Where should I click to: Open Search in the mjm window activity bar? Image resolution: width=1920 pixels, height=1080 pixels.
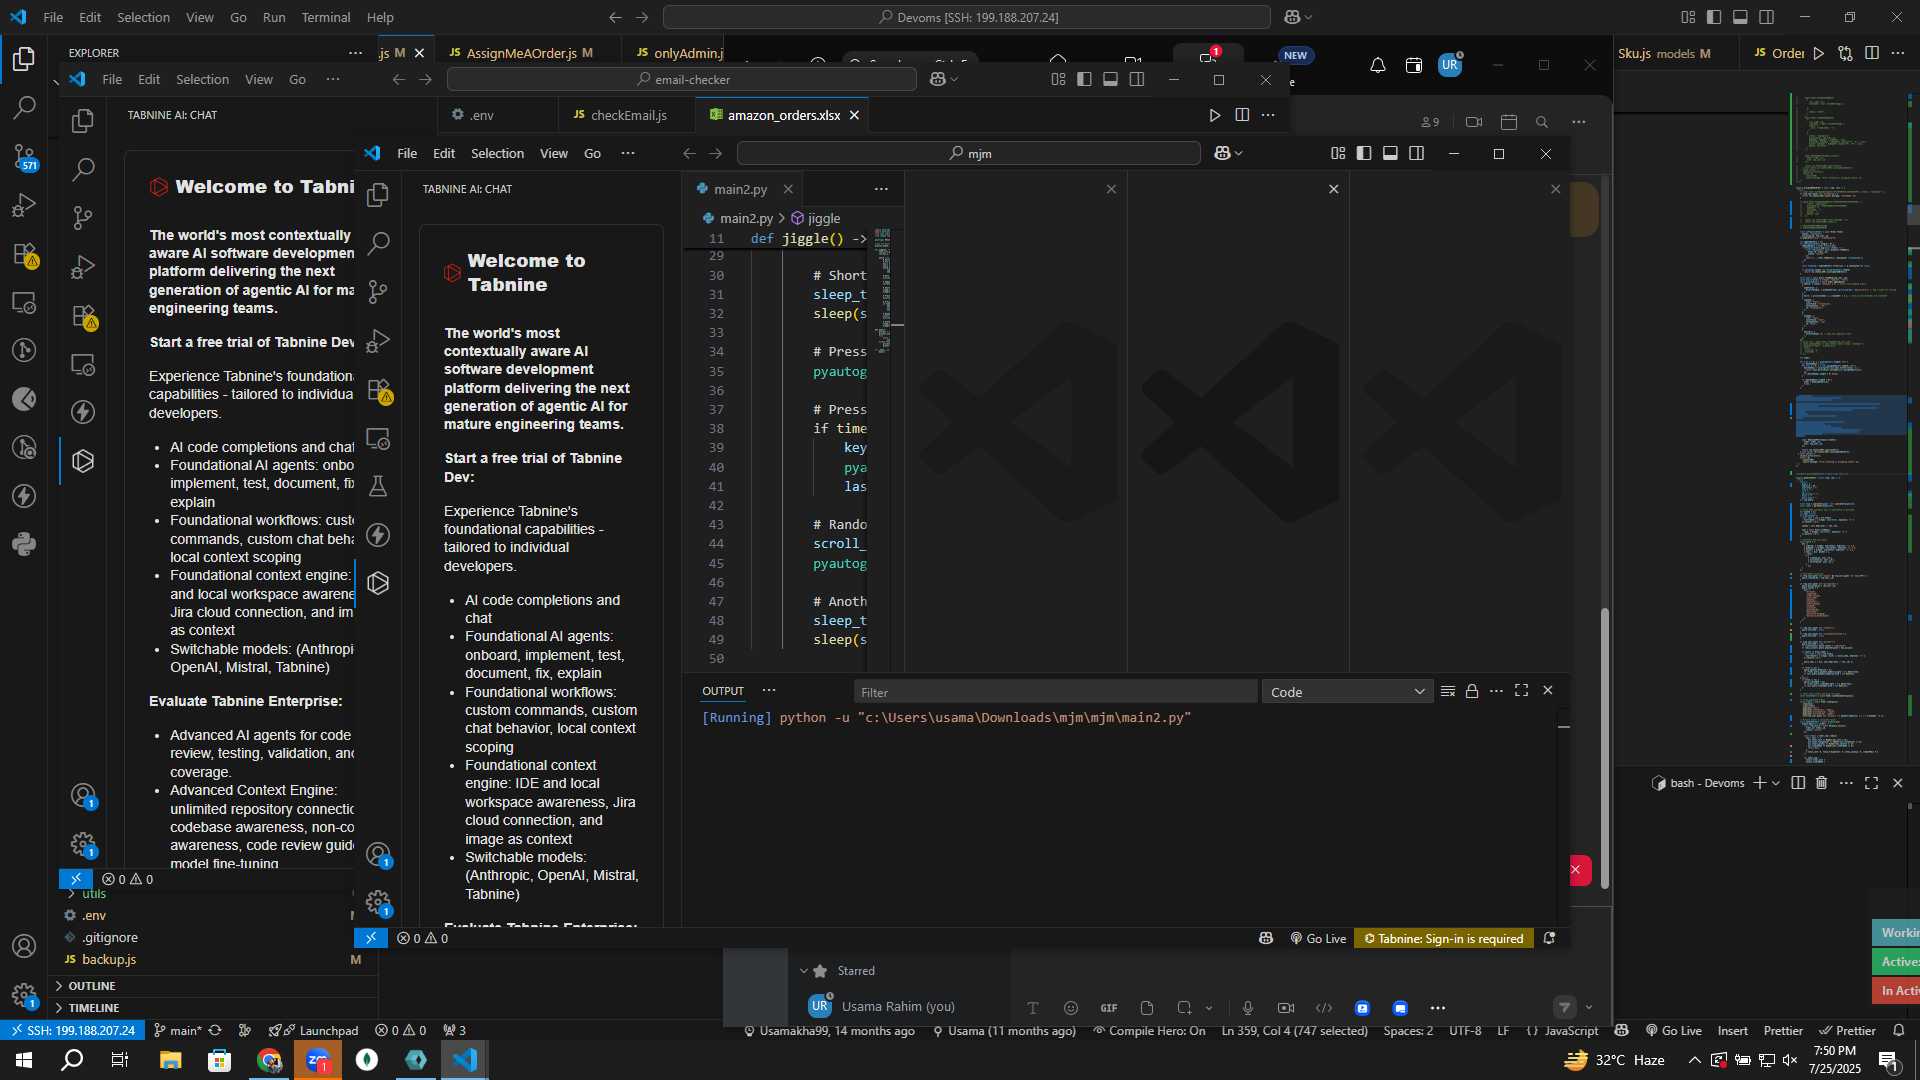coord(378,243)
